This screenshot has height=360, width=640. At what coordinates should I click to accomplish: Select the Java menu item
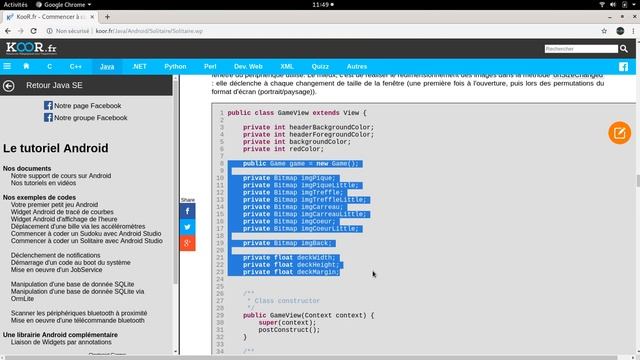coord(107,67)
